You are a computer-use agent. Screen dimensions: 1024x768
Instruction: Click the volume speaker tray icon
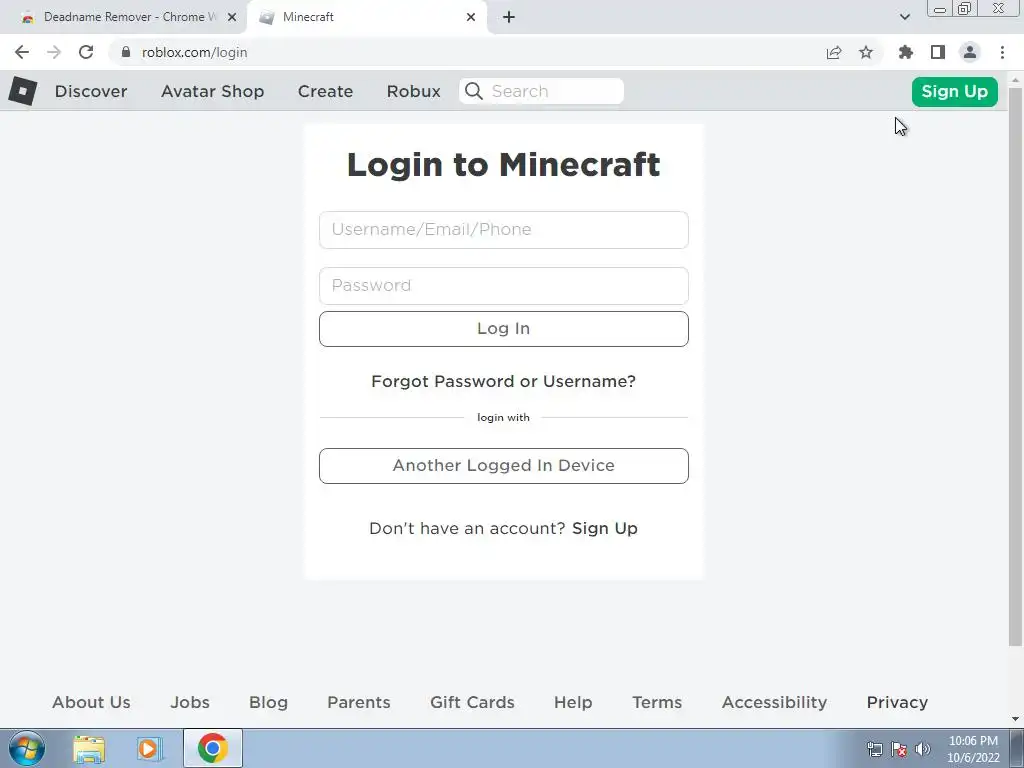click(923, 749)
